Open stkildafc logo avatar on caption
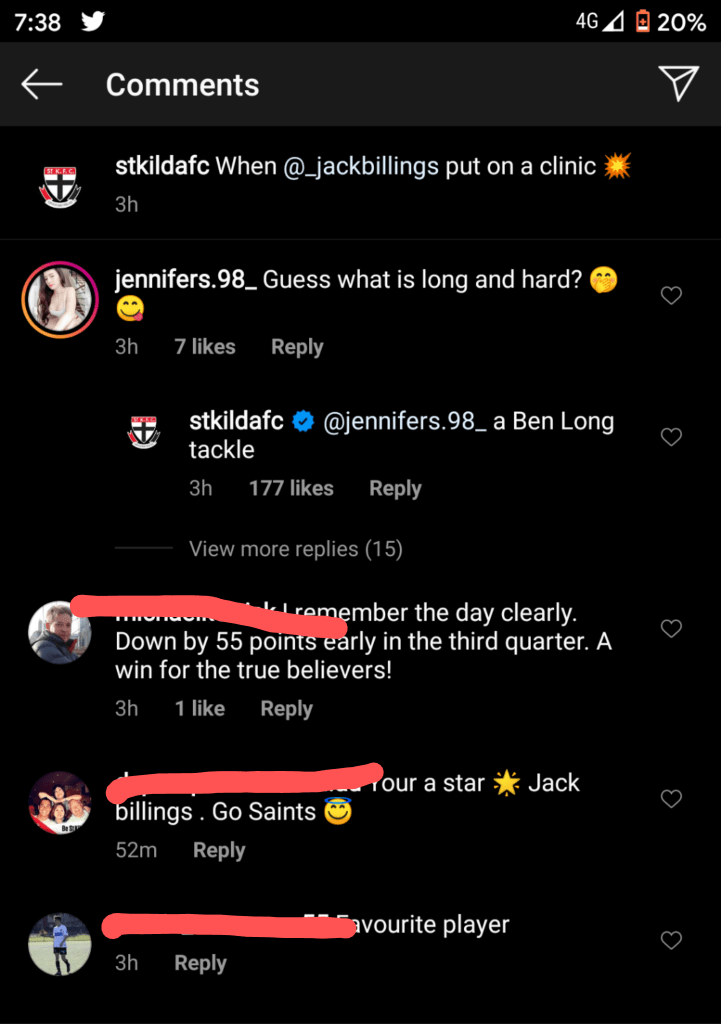721x1024 pixels. pos(60,184)
